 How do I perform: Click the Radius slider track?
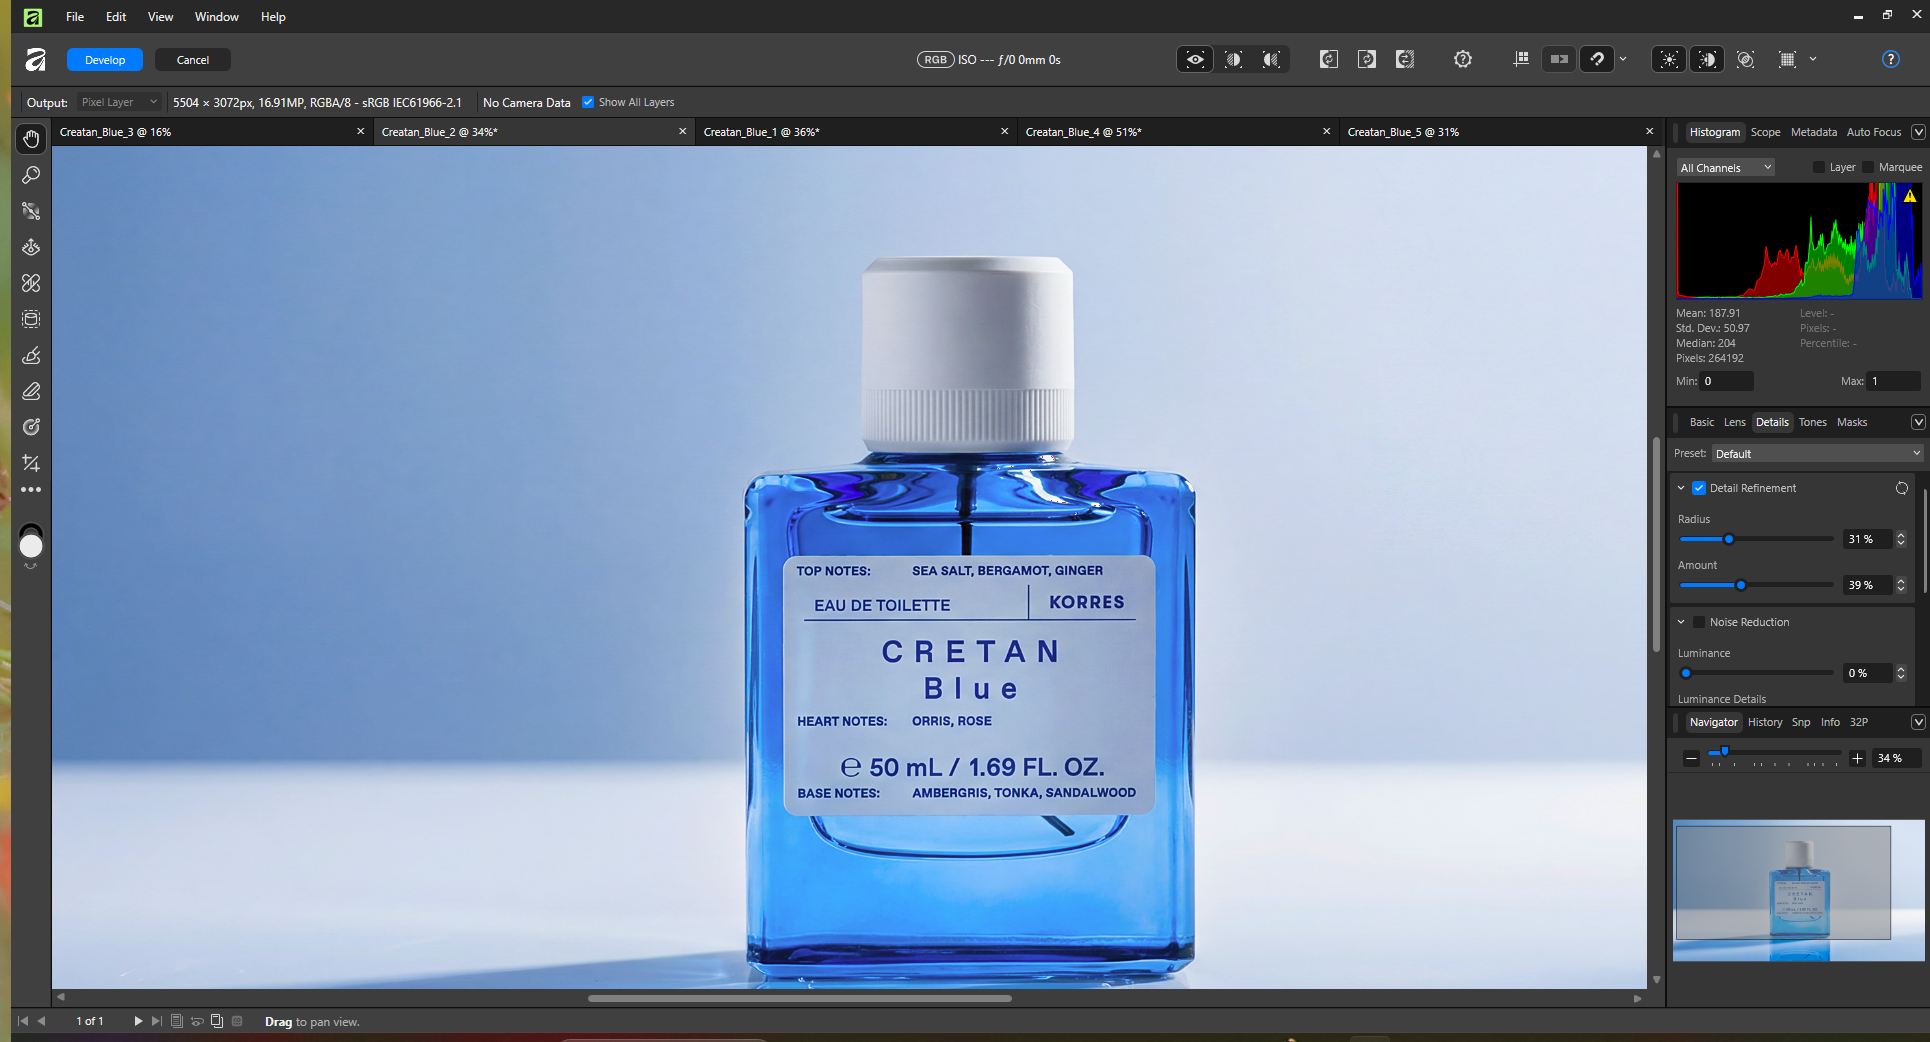tap(1756, 539)
